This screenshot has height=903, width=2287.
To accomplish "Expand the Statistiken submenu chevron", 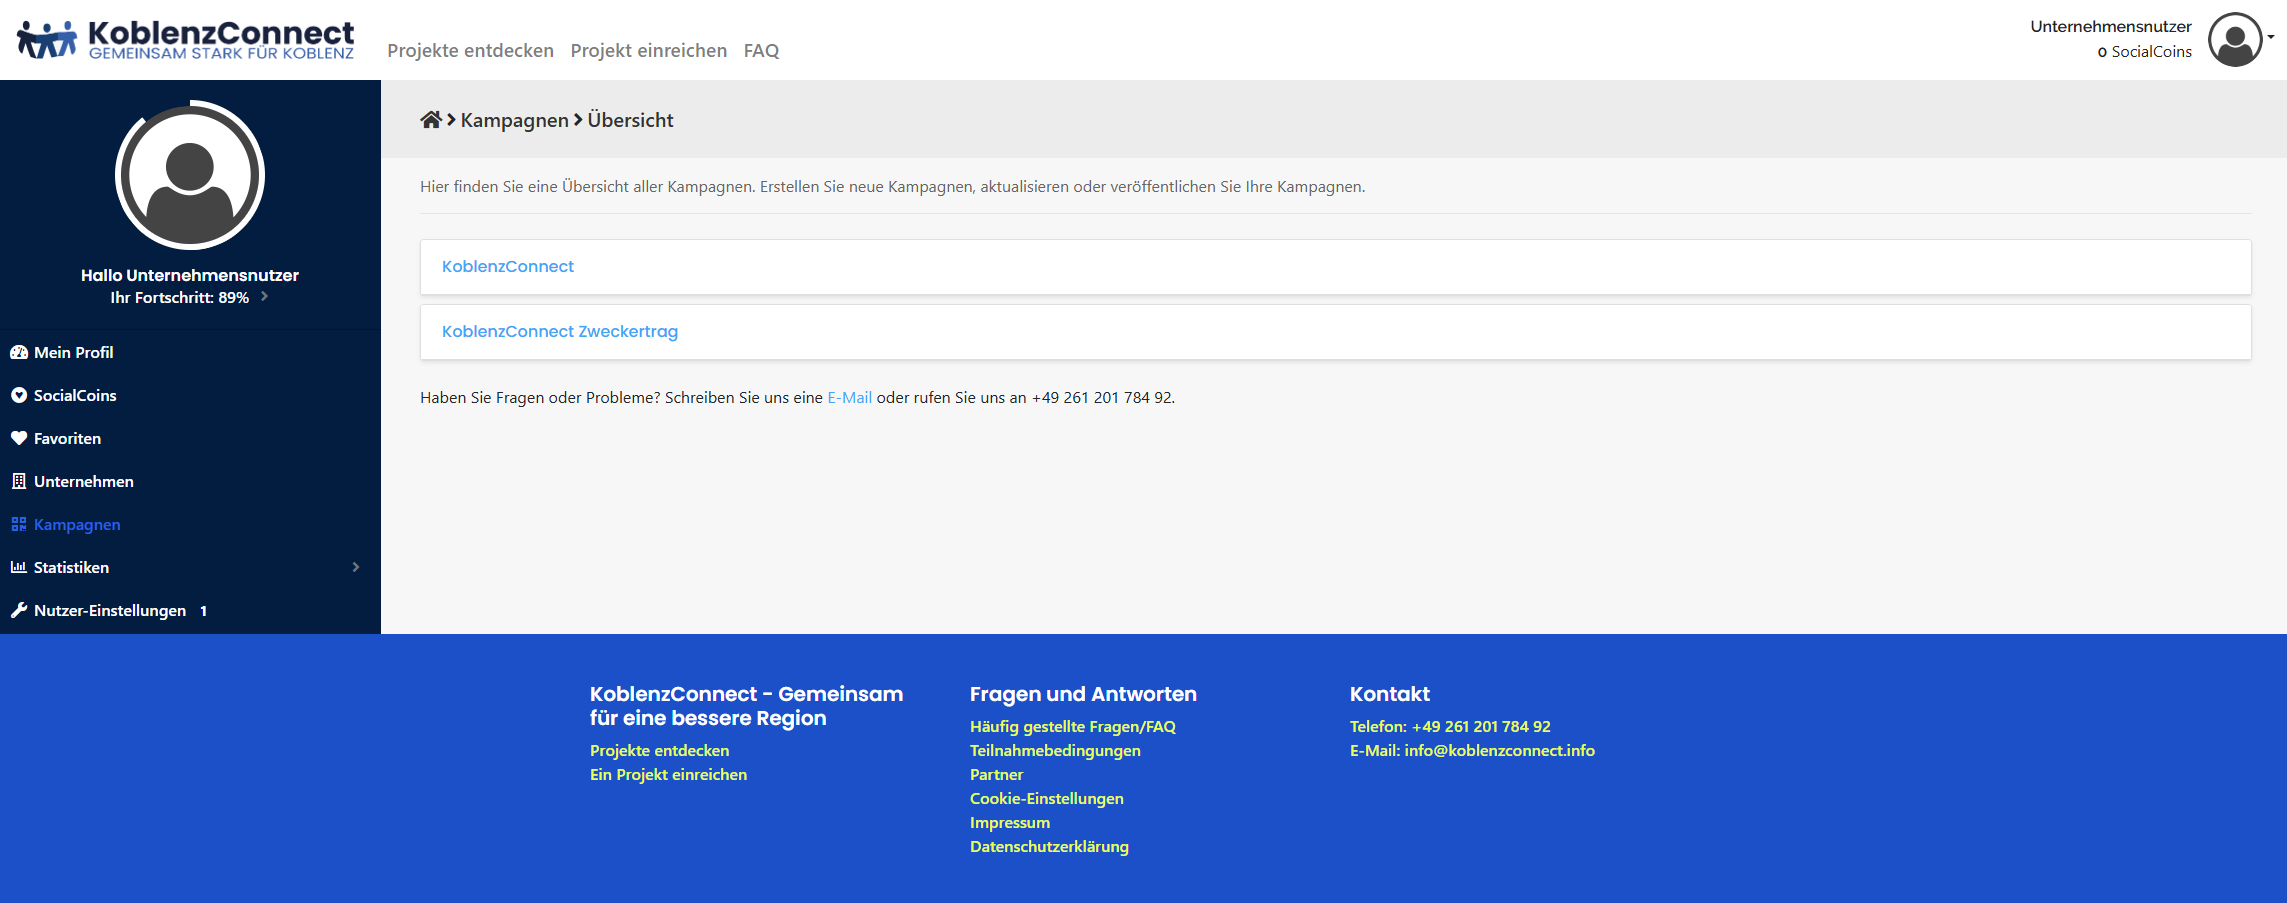I will (x=356, y=567).
